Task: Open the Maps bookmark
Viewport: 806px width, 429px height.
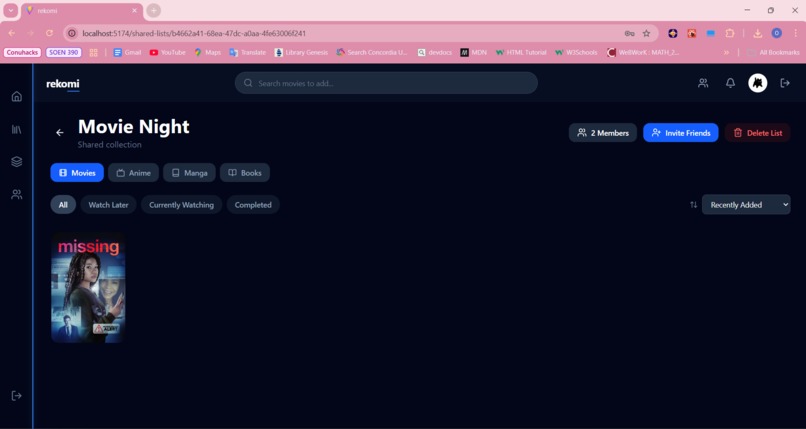Action: point(208,52)
